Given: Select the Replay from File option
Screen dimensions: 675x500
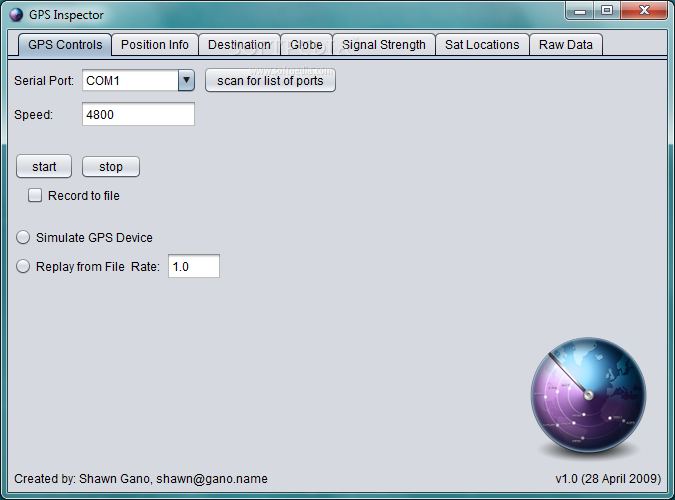Looking at the screenshot, I should [23, 266].
